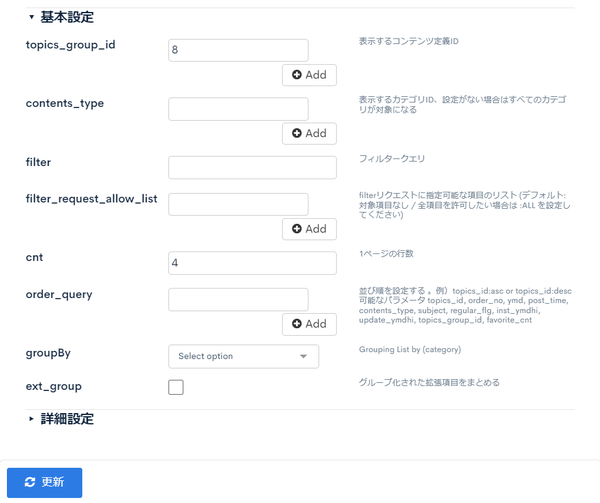Image resolution: width=600 pixels, height=503 pixels.
Task: Click the order_query input field
Action: pyautogui.click(x=238, y=300)
